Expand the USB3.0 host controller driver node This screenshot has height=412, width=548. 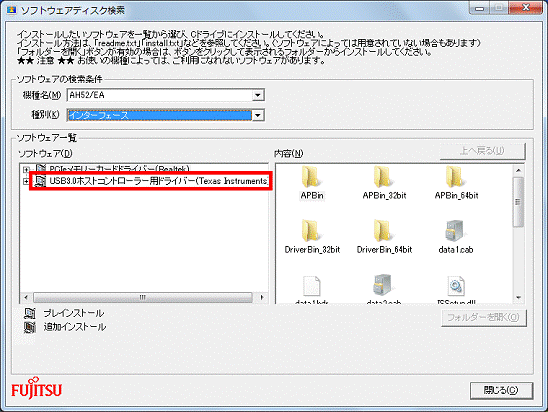pyautogui.click(x=26, y=181)
